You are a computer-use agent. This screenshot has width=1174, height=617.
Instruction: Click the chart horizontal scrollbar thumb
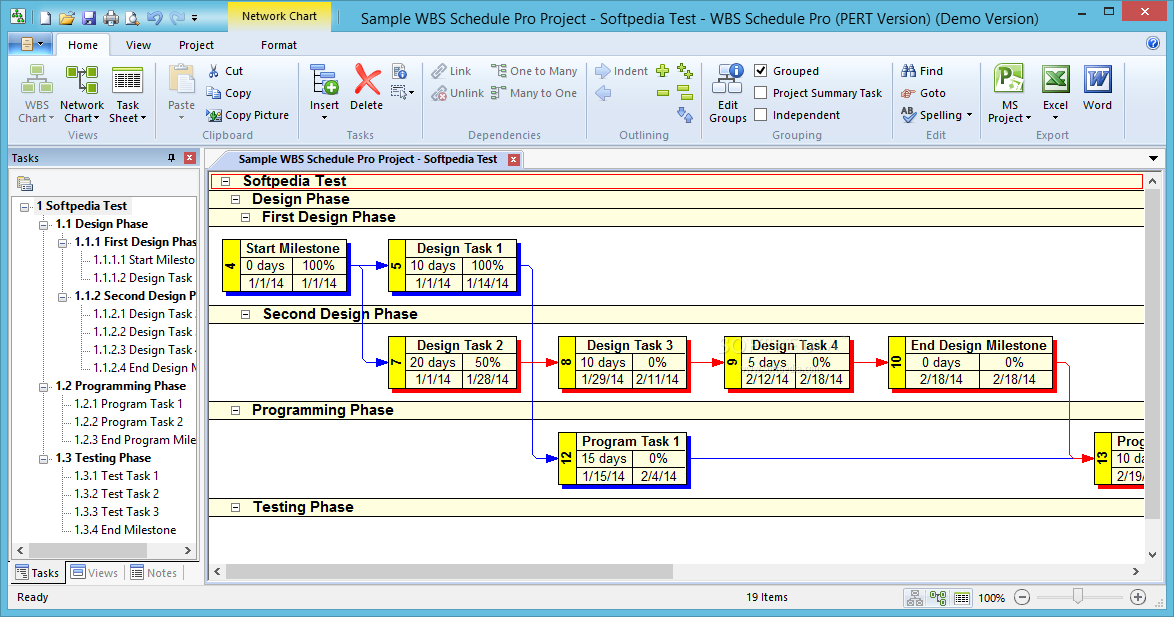449,572
